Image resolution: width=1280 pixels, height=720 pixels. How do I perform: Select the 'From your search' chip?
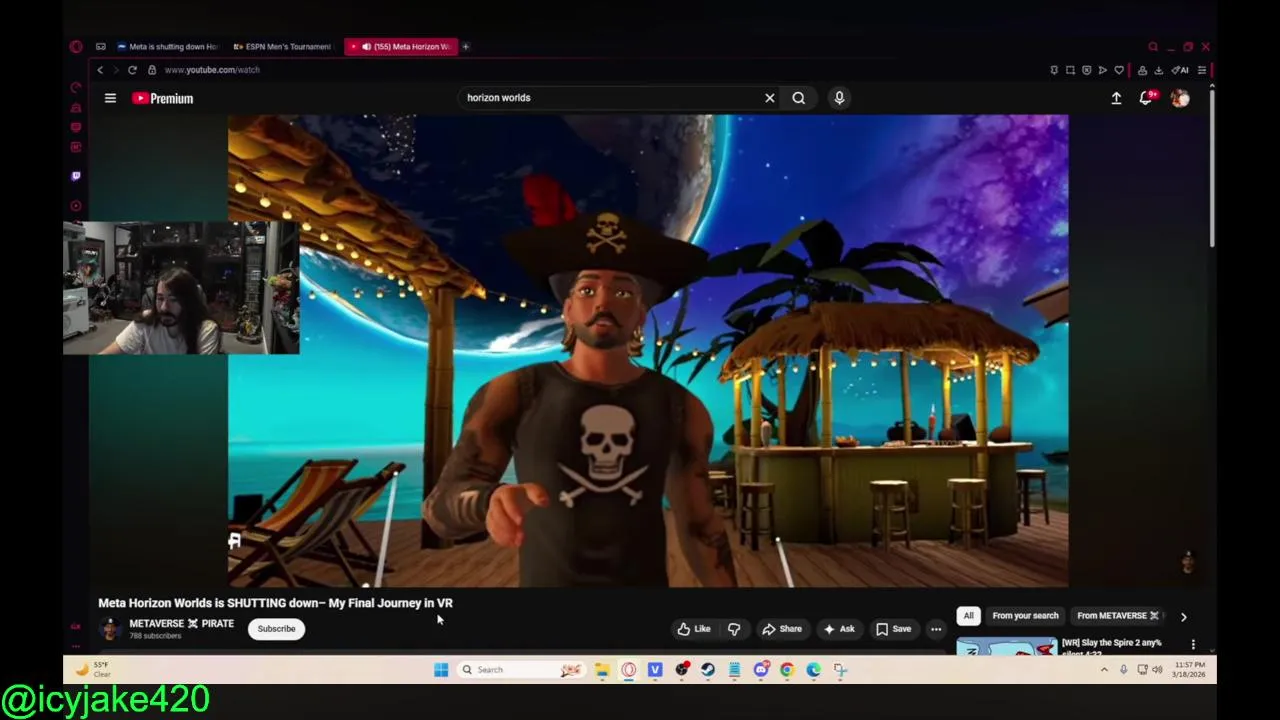point(1025,616)
